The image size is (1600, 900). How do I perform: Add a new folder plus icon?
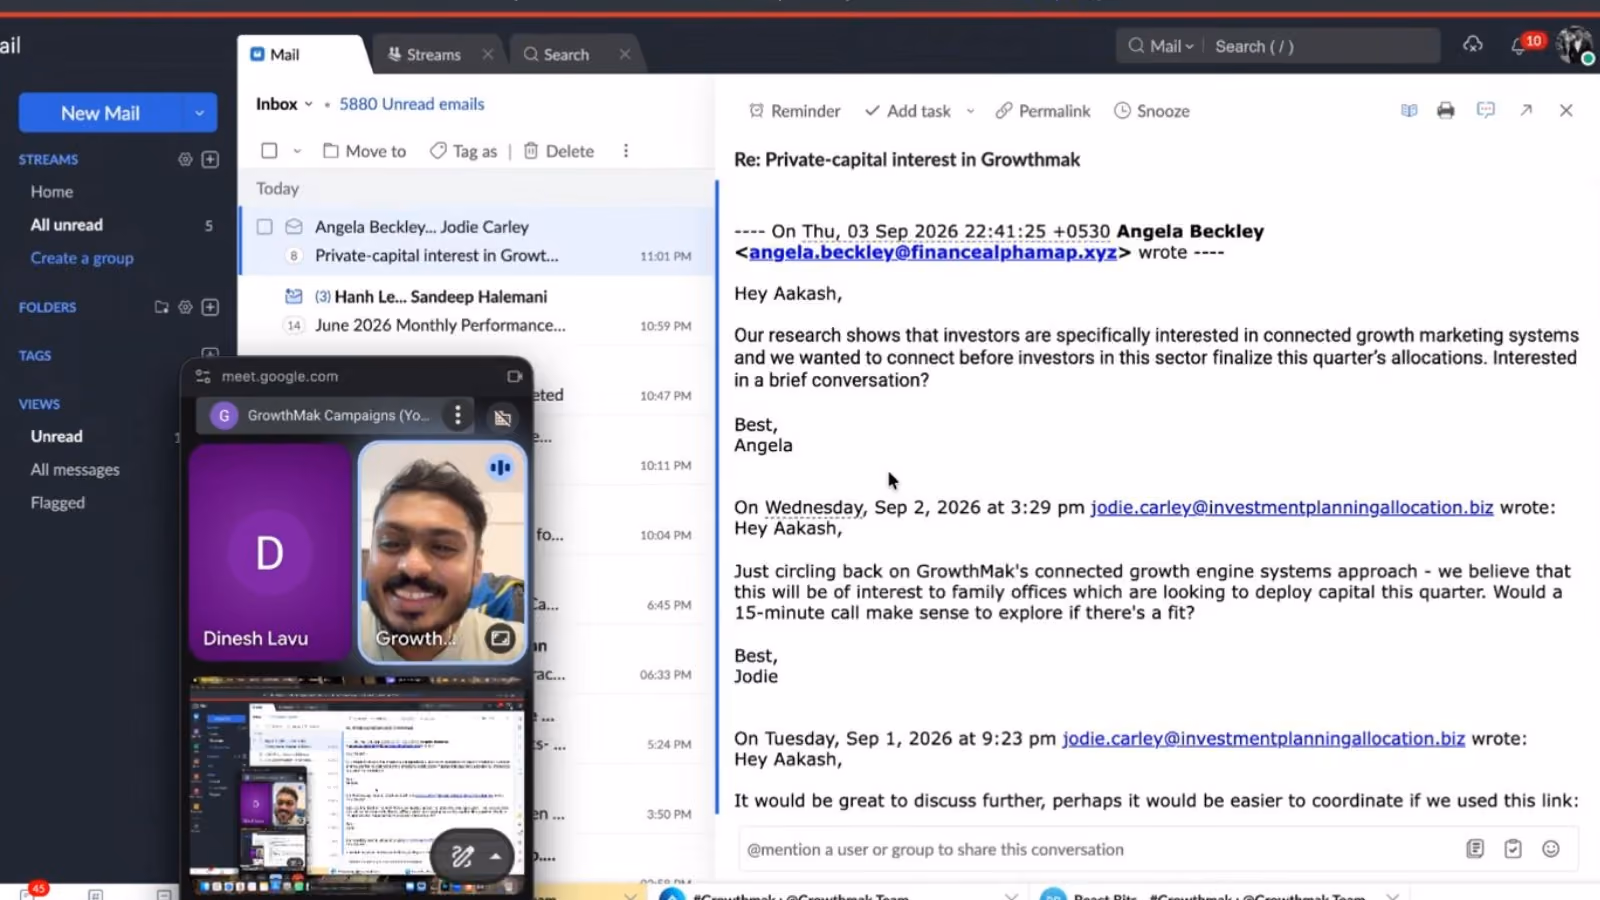point(210,307)
